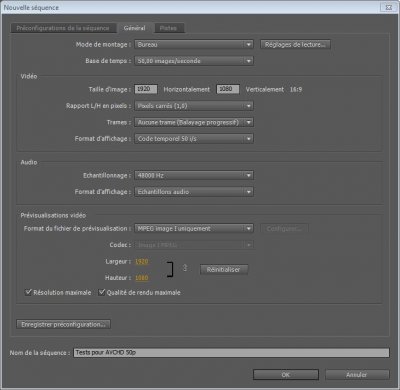
Task: Open the Base de temps dropdown
Action: (194, 61)
